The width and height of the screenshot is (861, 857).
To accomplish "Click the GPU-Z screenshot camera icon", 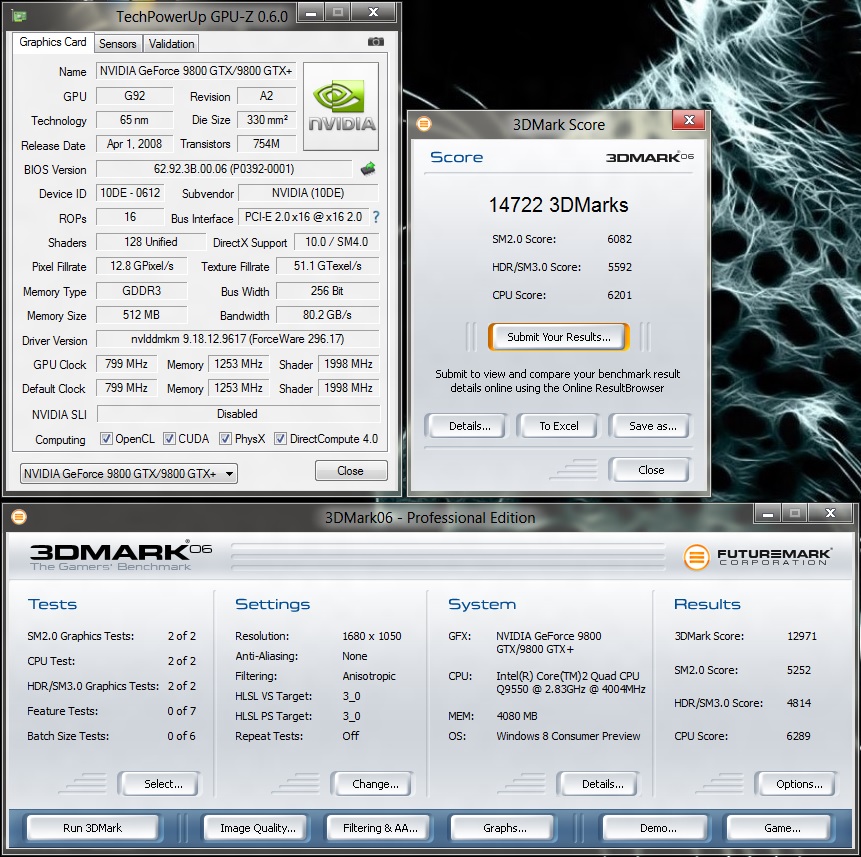I will 376,42.
